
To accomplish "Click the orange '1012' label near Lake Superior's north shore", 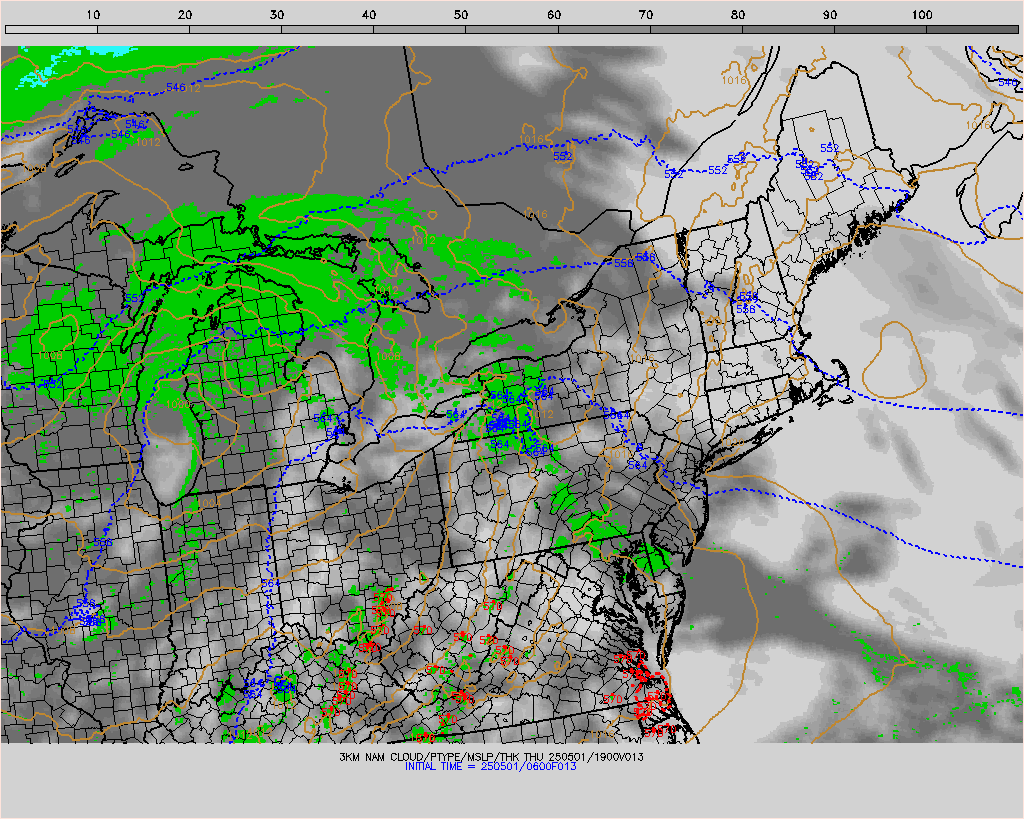I will pyautogui.click(x=148, y=142).
